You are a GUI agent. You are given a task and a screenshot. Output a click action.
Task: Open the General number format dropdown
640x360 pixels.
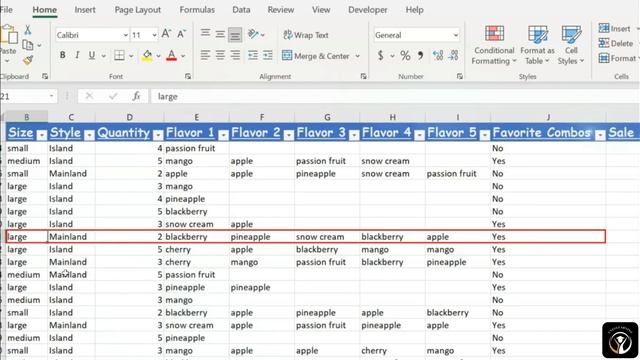[456, 35]
